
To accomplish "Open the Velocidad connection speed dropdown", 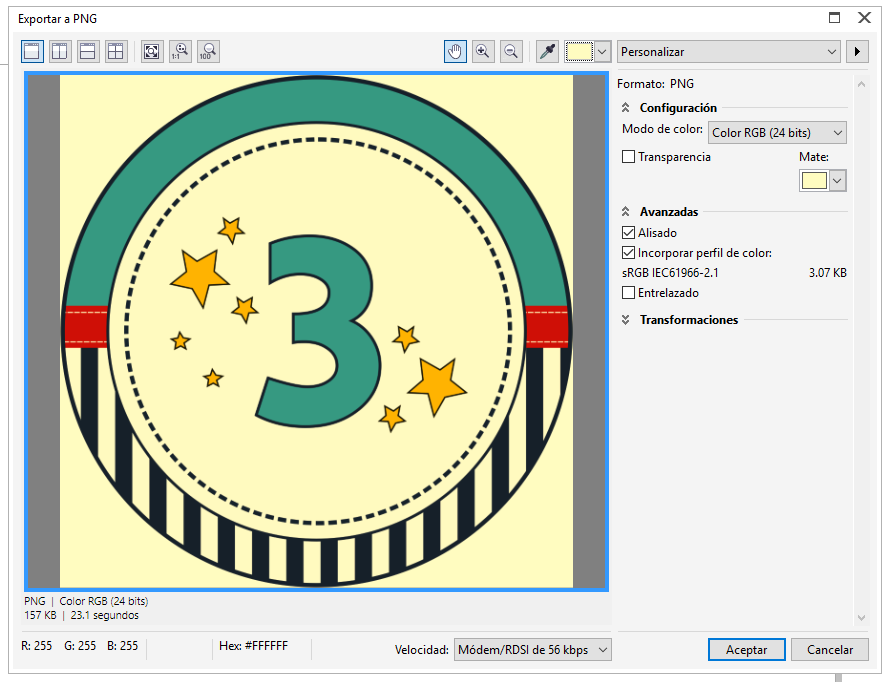I will (x=532, y=650).
